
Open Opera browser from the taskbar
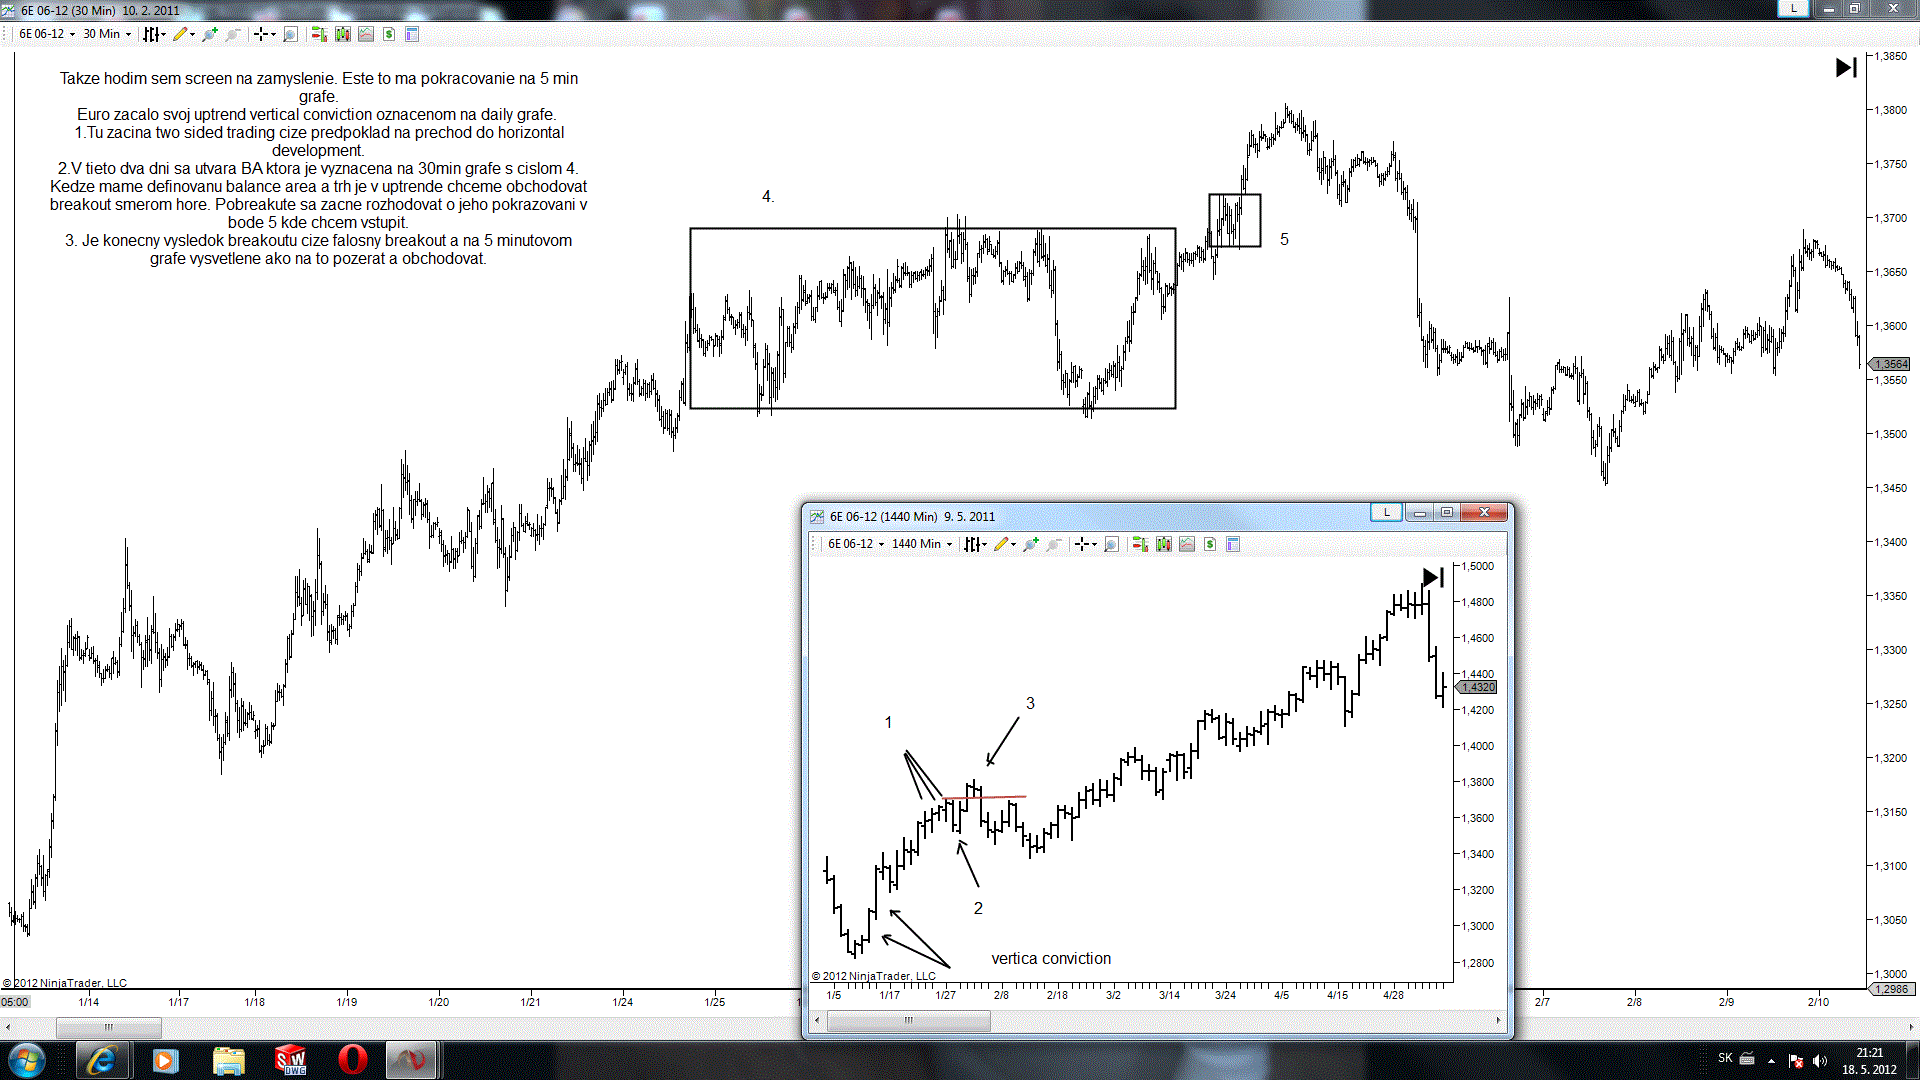352,1060
